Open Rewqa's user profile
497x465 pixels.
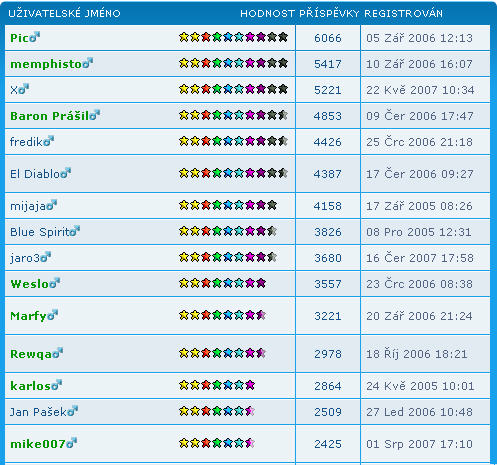[x=31, y=354]
